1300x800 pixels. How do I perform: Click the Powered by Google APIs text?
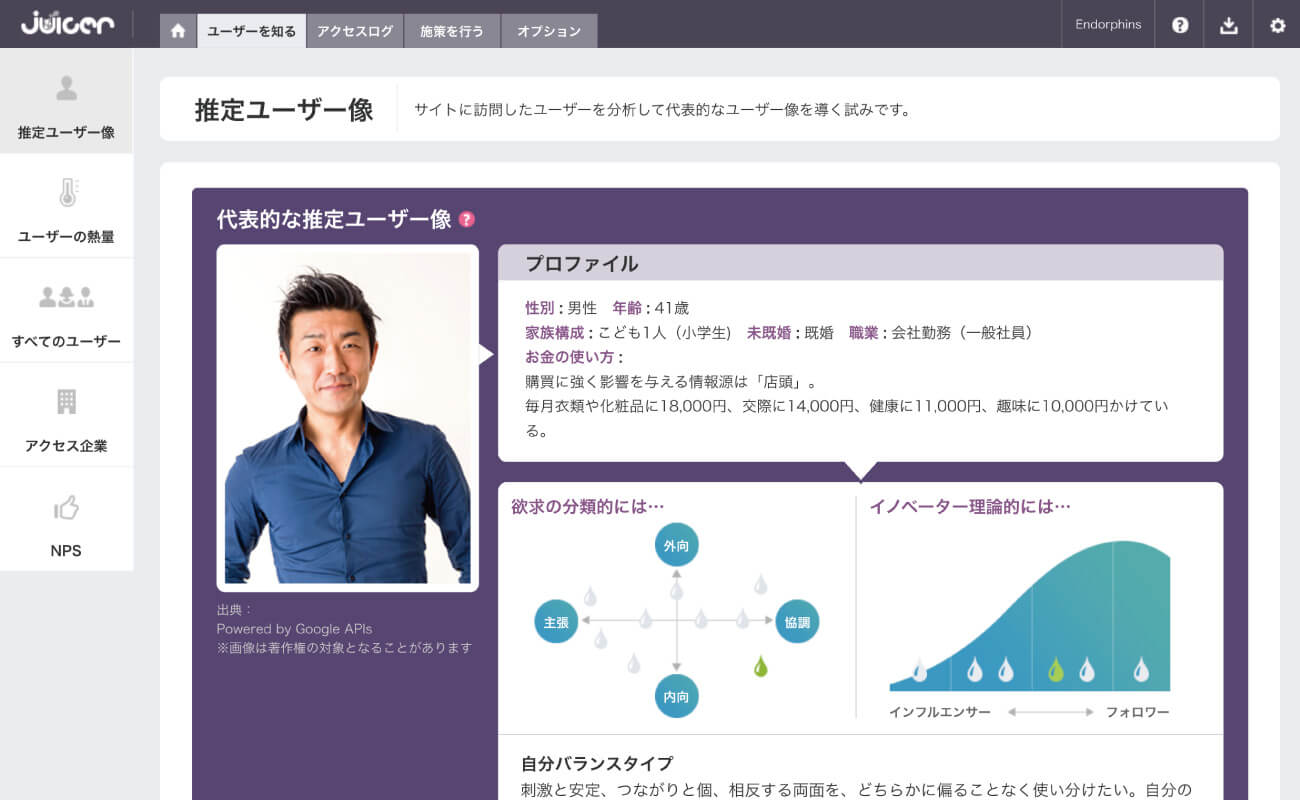294,629
